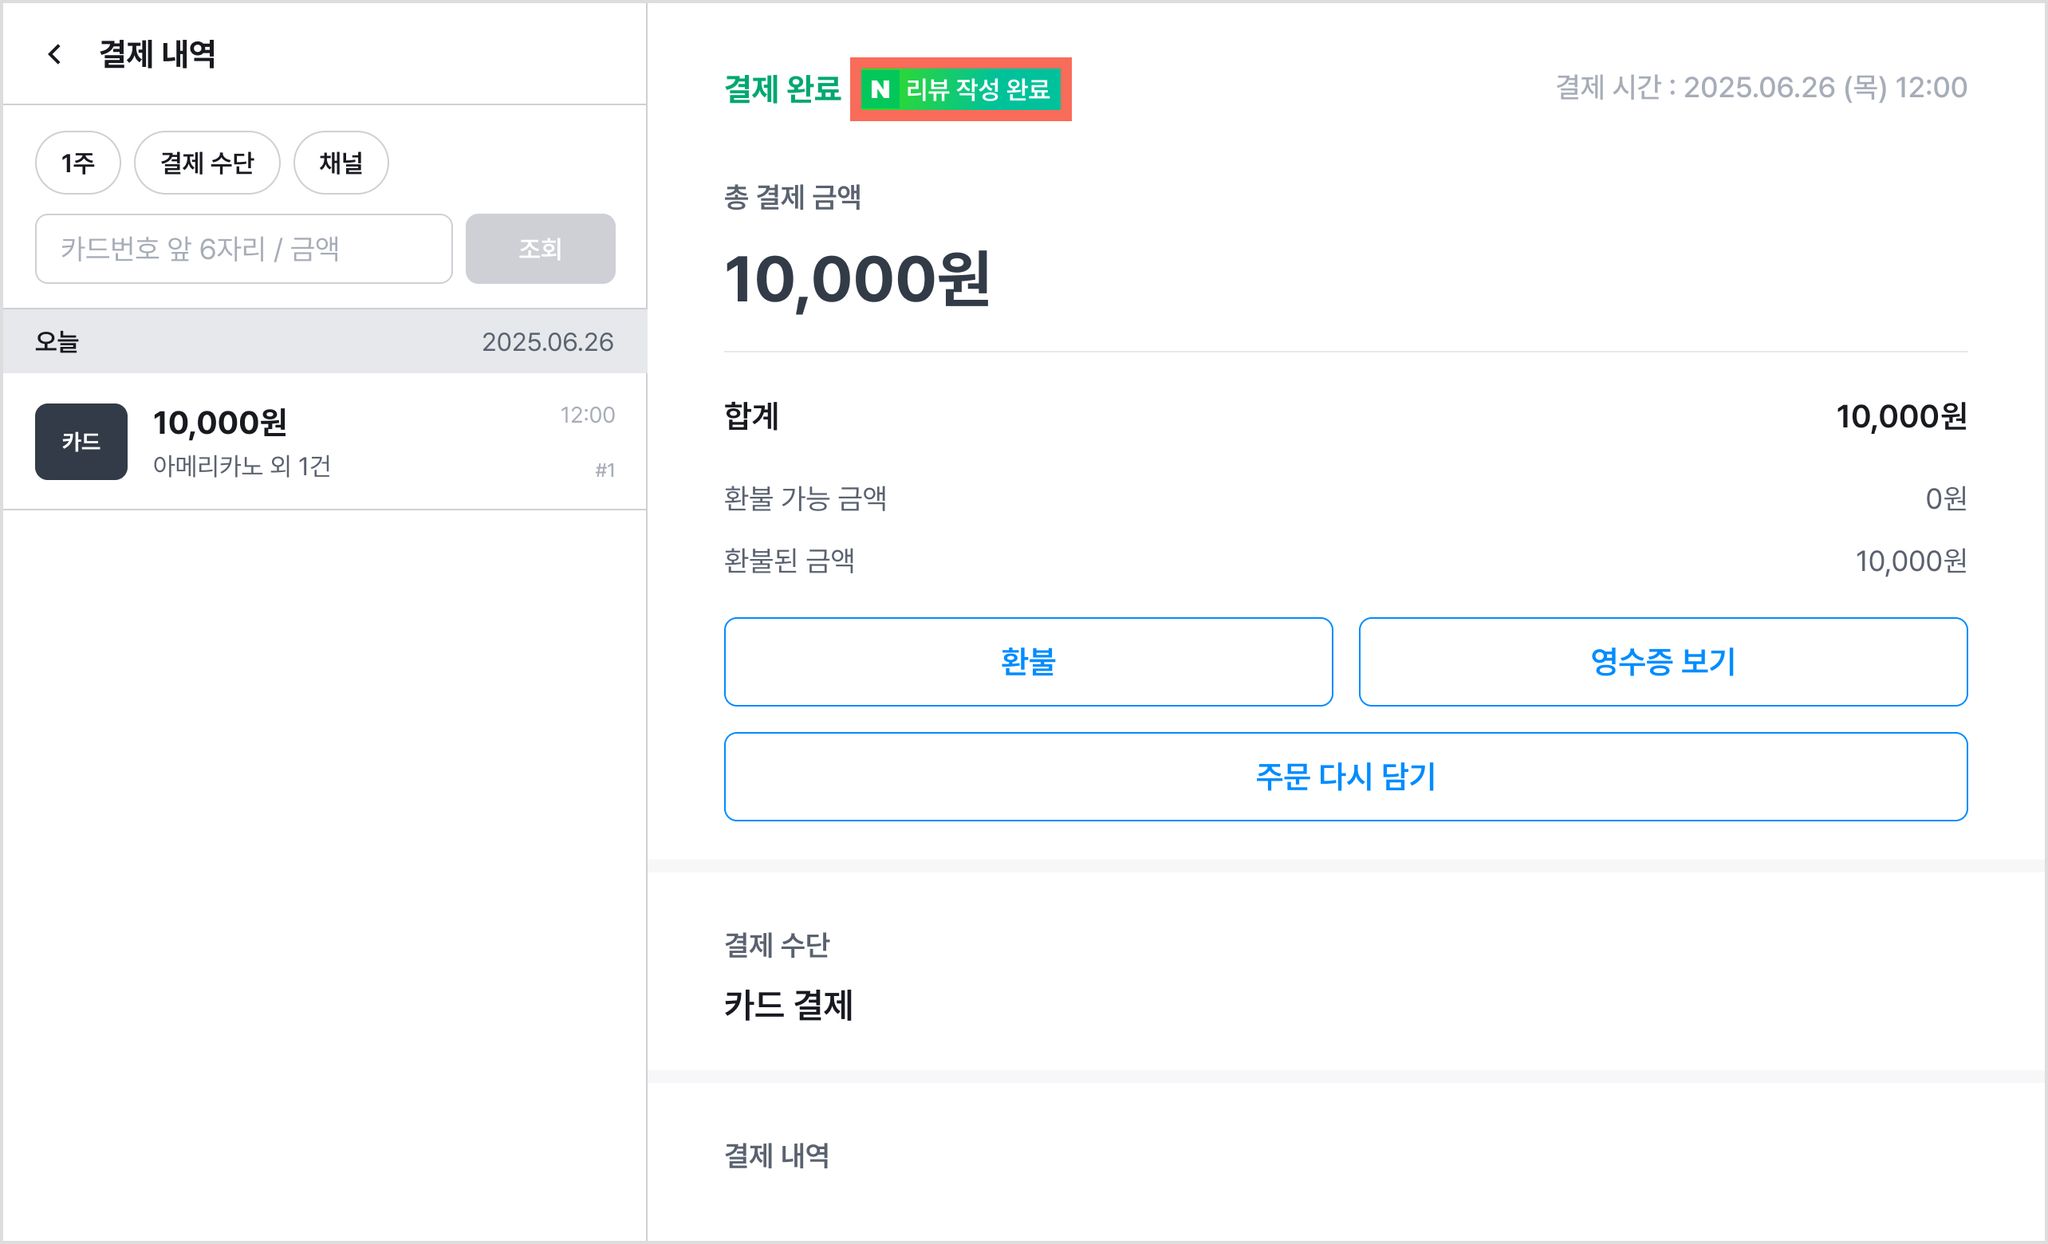Open the 결제 수단 filter chip
The image size is (2048, 1244).
(207, 162)
